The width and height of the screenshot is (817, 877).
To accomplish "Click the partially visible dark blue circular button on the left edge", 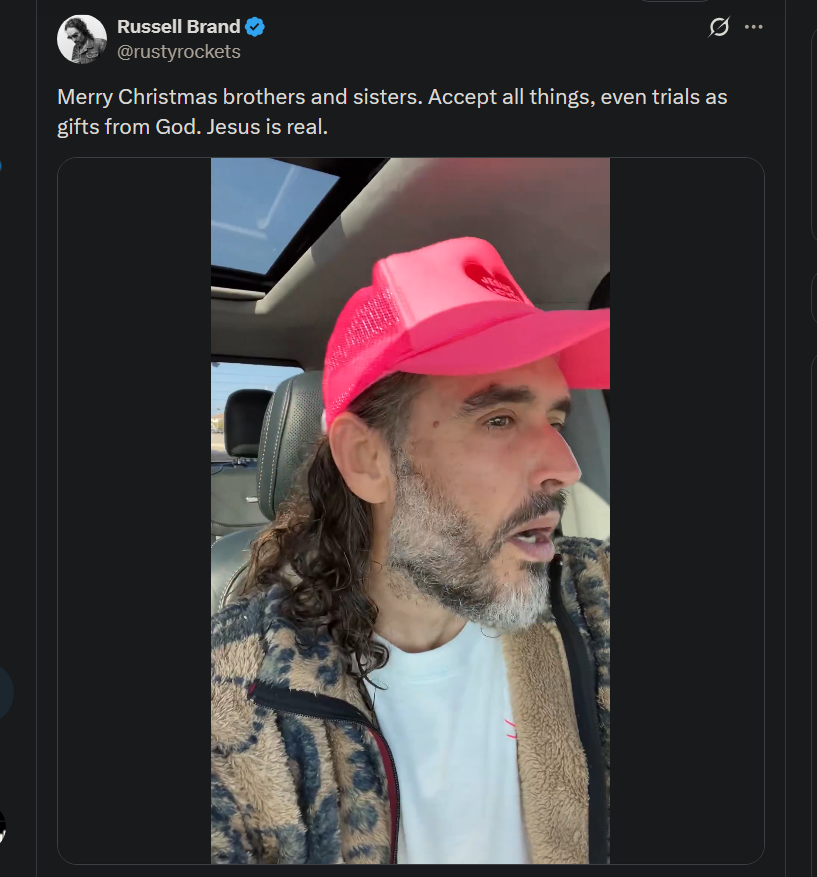I will pyautogui.click(x=5, y=693).
